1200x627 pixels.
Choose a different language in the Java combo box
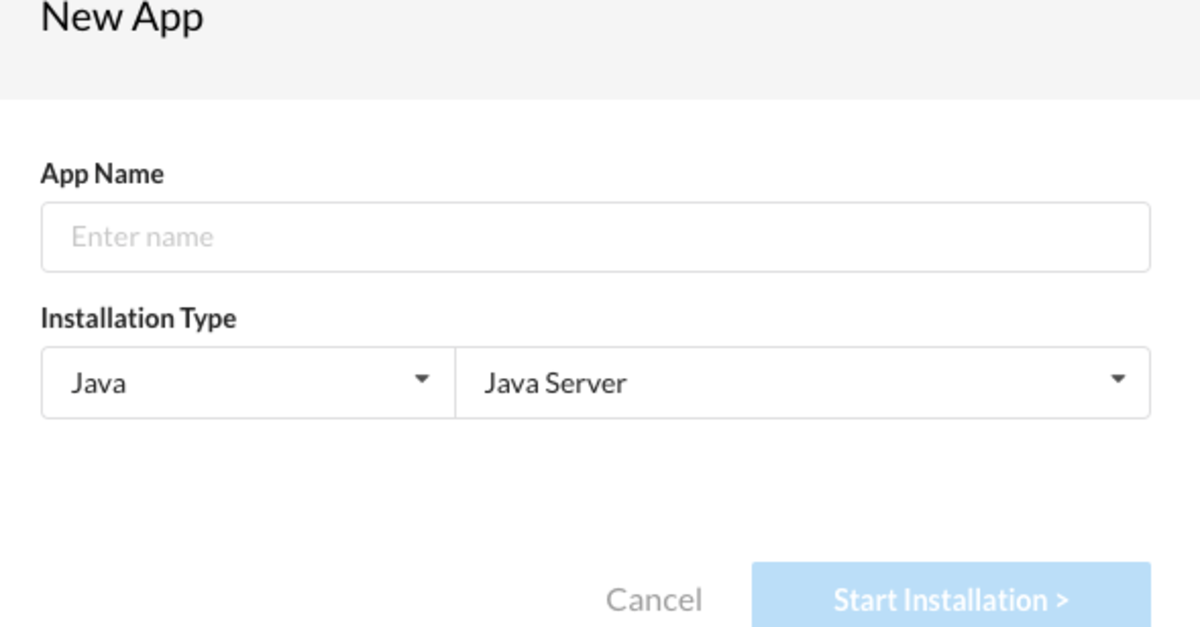point(247,382)
